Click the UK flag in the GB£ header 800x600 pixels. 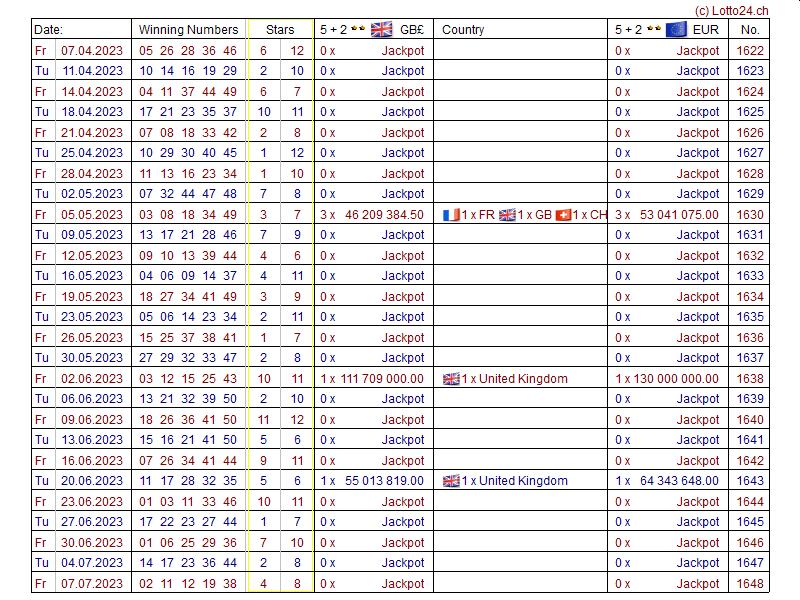(381, 29)
